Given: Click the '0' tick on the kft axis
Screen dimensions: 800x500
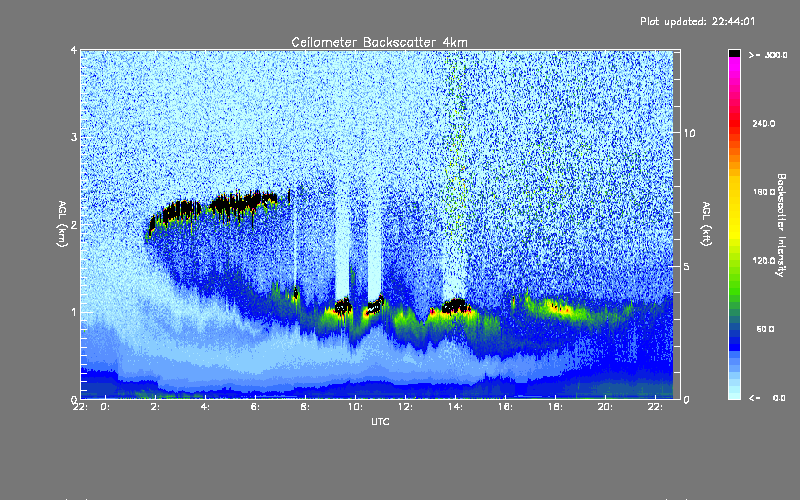Looking at the screenshot, I should pyautogui.click(x=686, y=399).
